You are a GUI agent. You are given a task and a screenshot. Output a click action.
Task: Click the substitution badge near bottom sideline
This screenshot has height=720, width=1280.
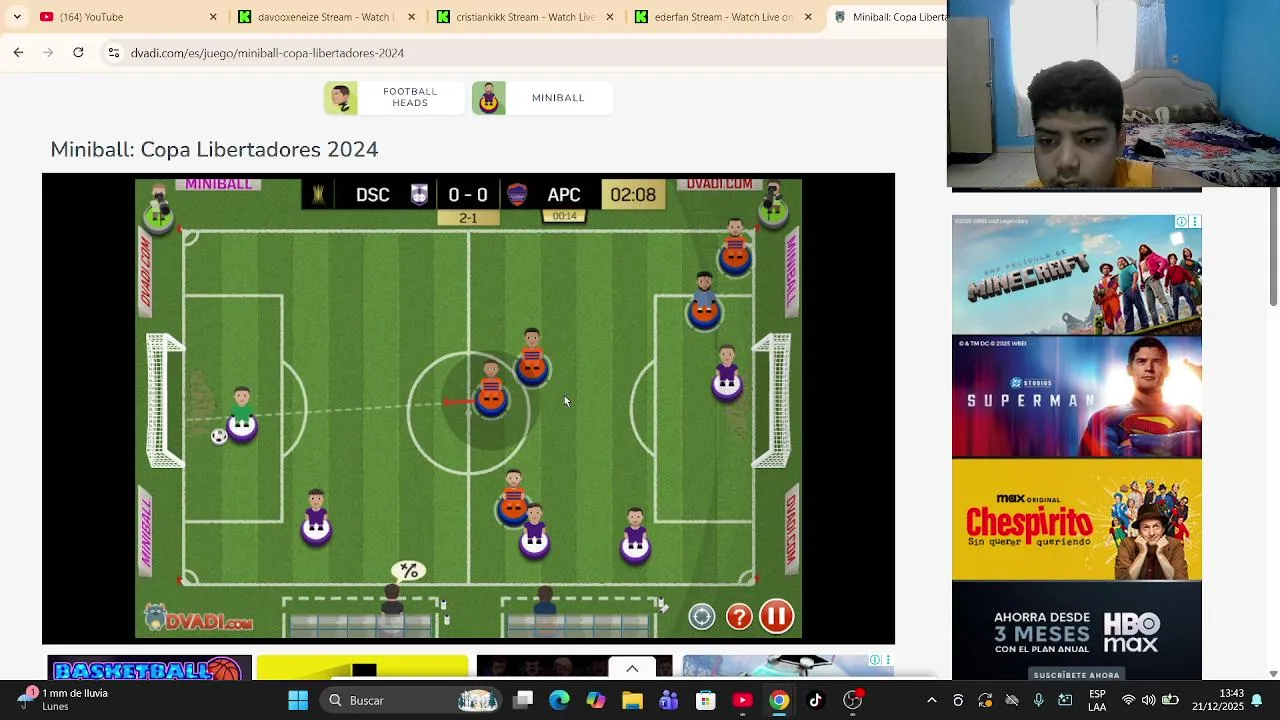[409, 571]
